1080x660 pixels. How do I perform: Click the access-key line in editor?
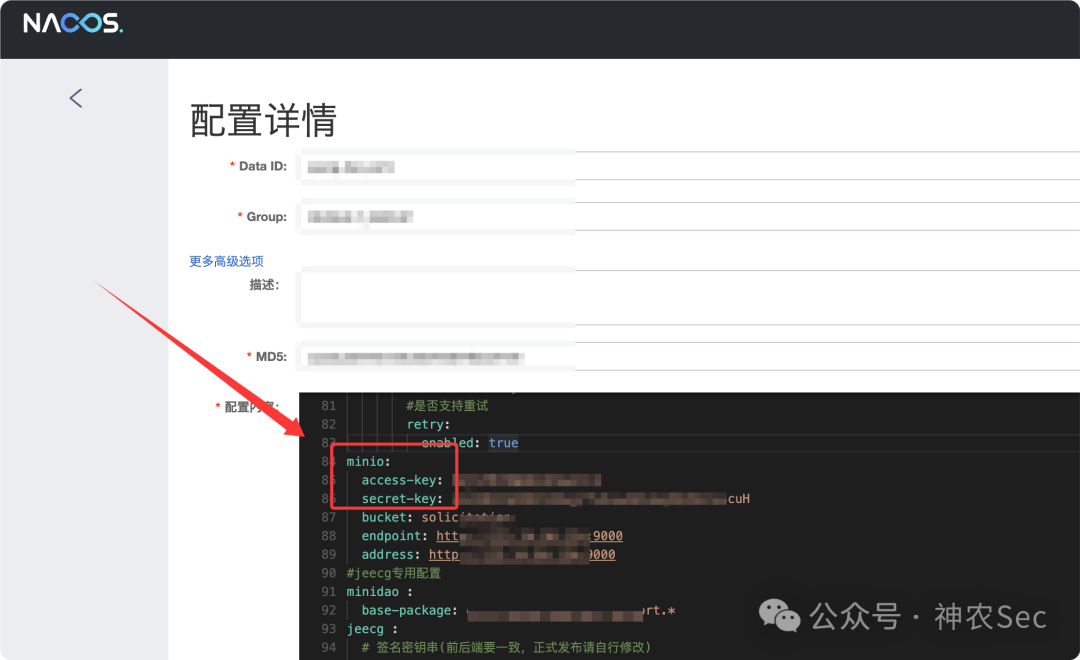(481, 480)
